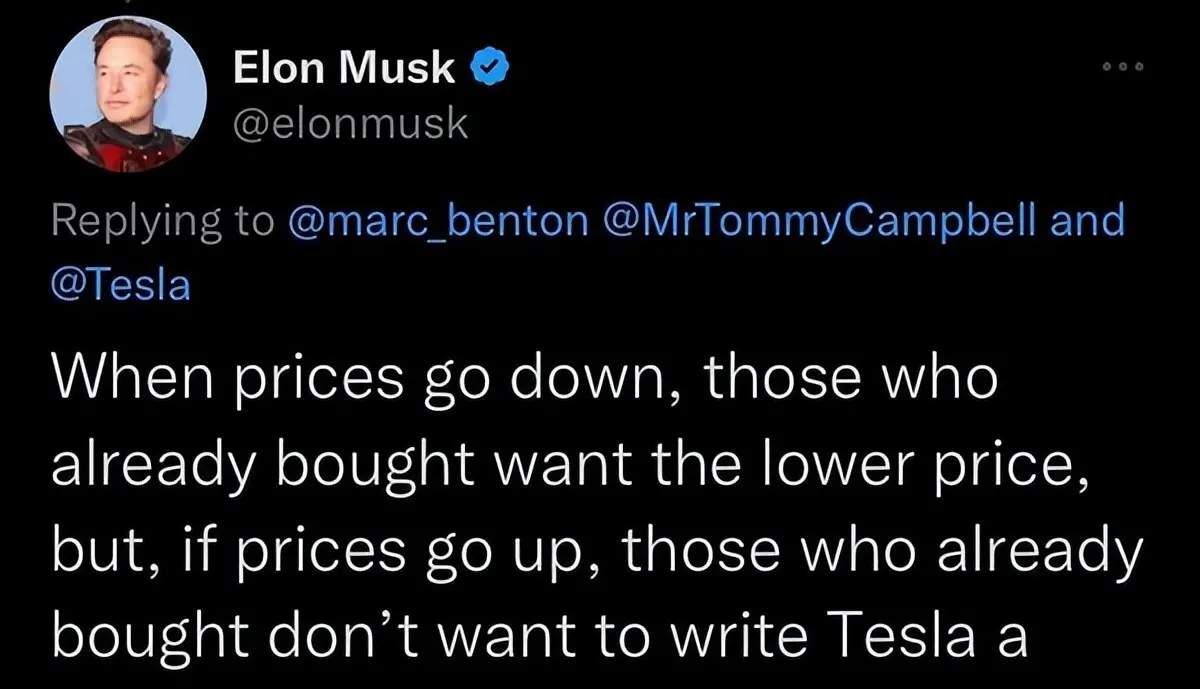1200x689 pixels.
Task: Visit the @elonmusk handle link
Action: coord(350,124)
